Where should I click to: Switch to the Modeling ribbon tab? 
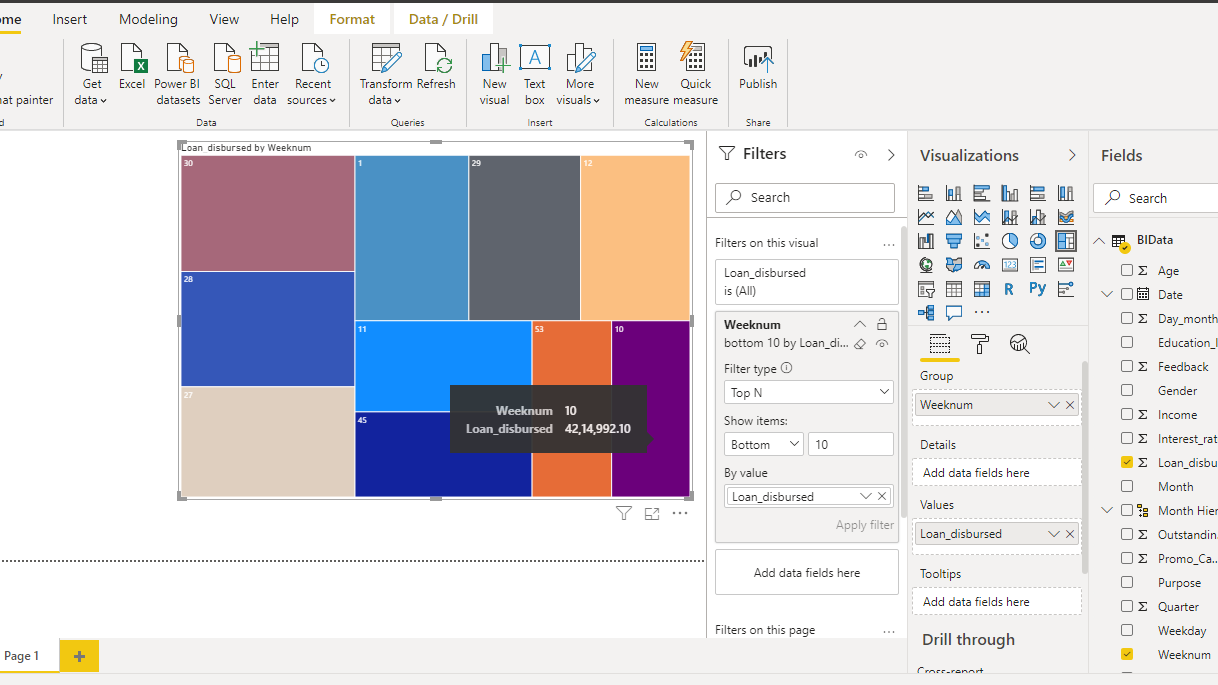click(x=148, y=19)
